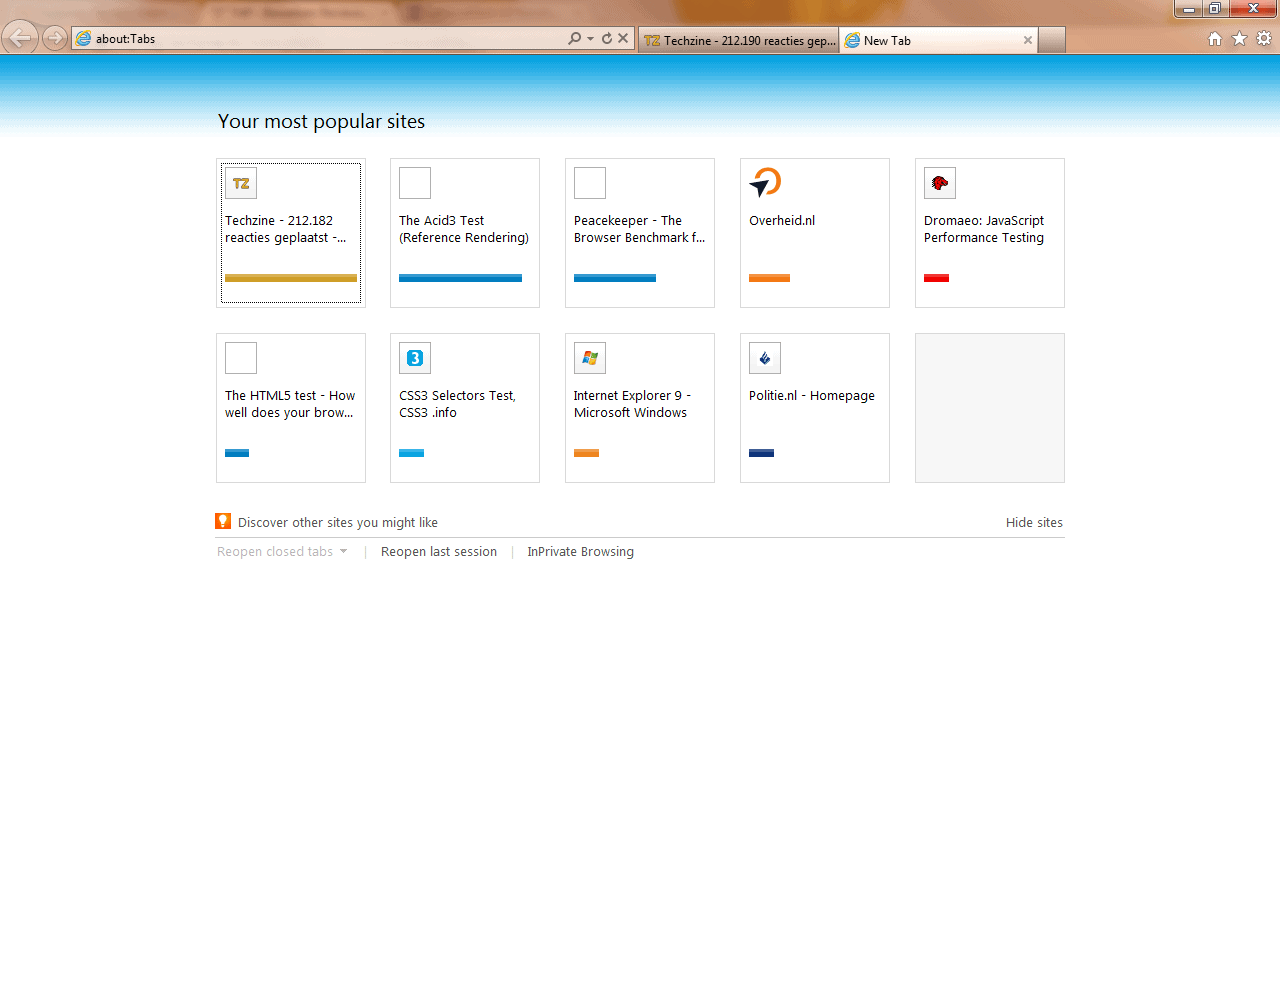Screen dimensions: 1280x984
Task: Open the Techzine reacties geplaatst tile title
Action: 286,229
